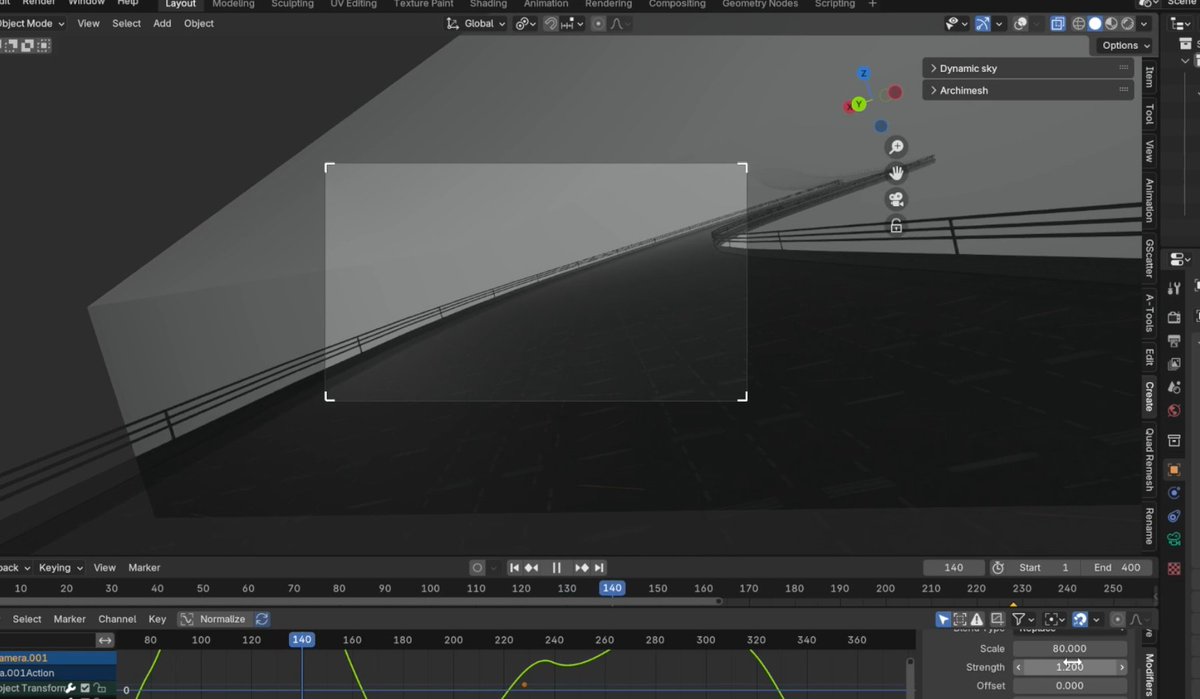1200x699 pixels.
Task: Click the blue Z axis gizmo ball
Action: [864, 73]
